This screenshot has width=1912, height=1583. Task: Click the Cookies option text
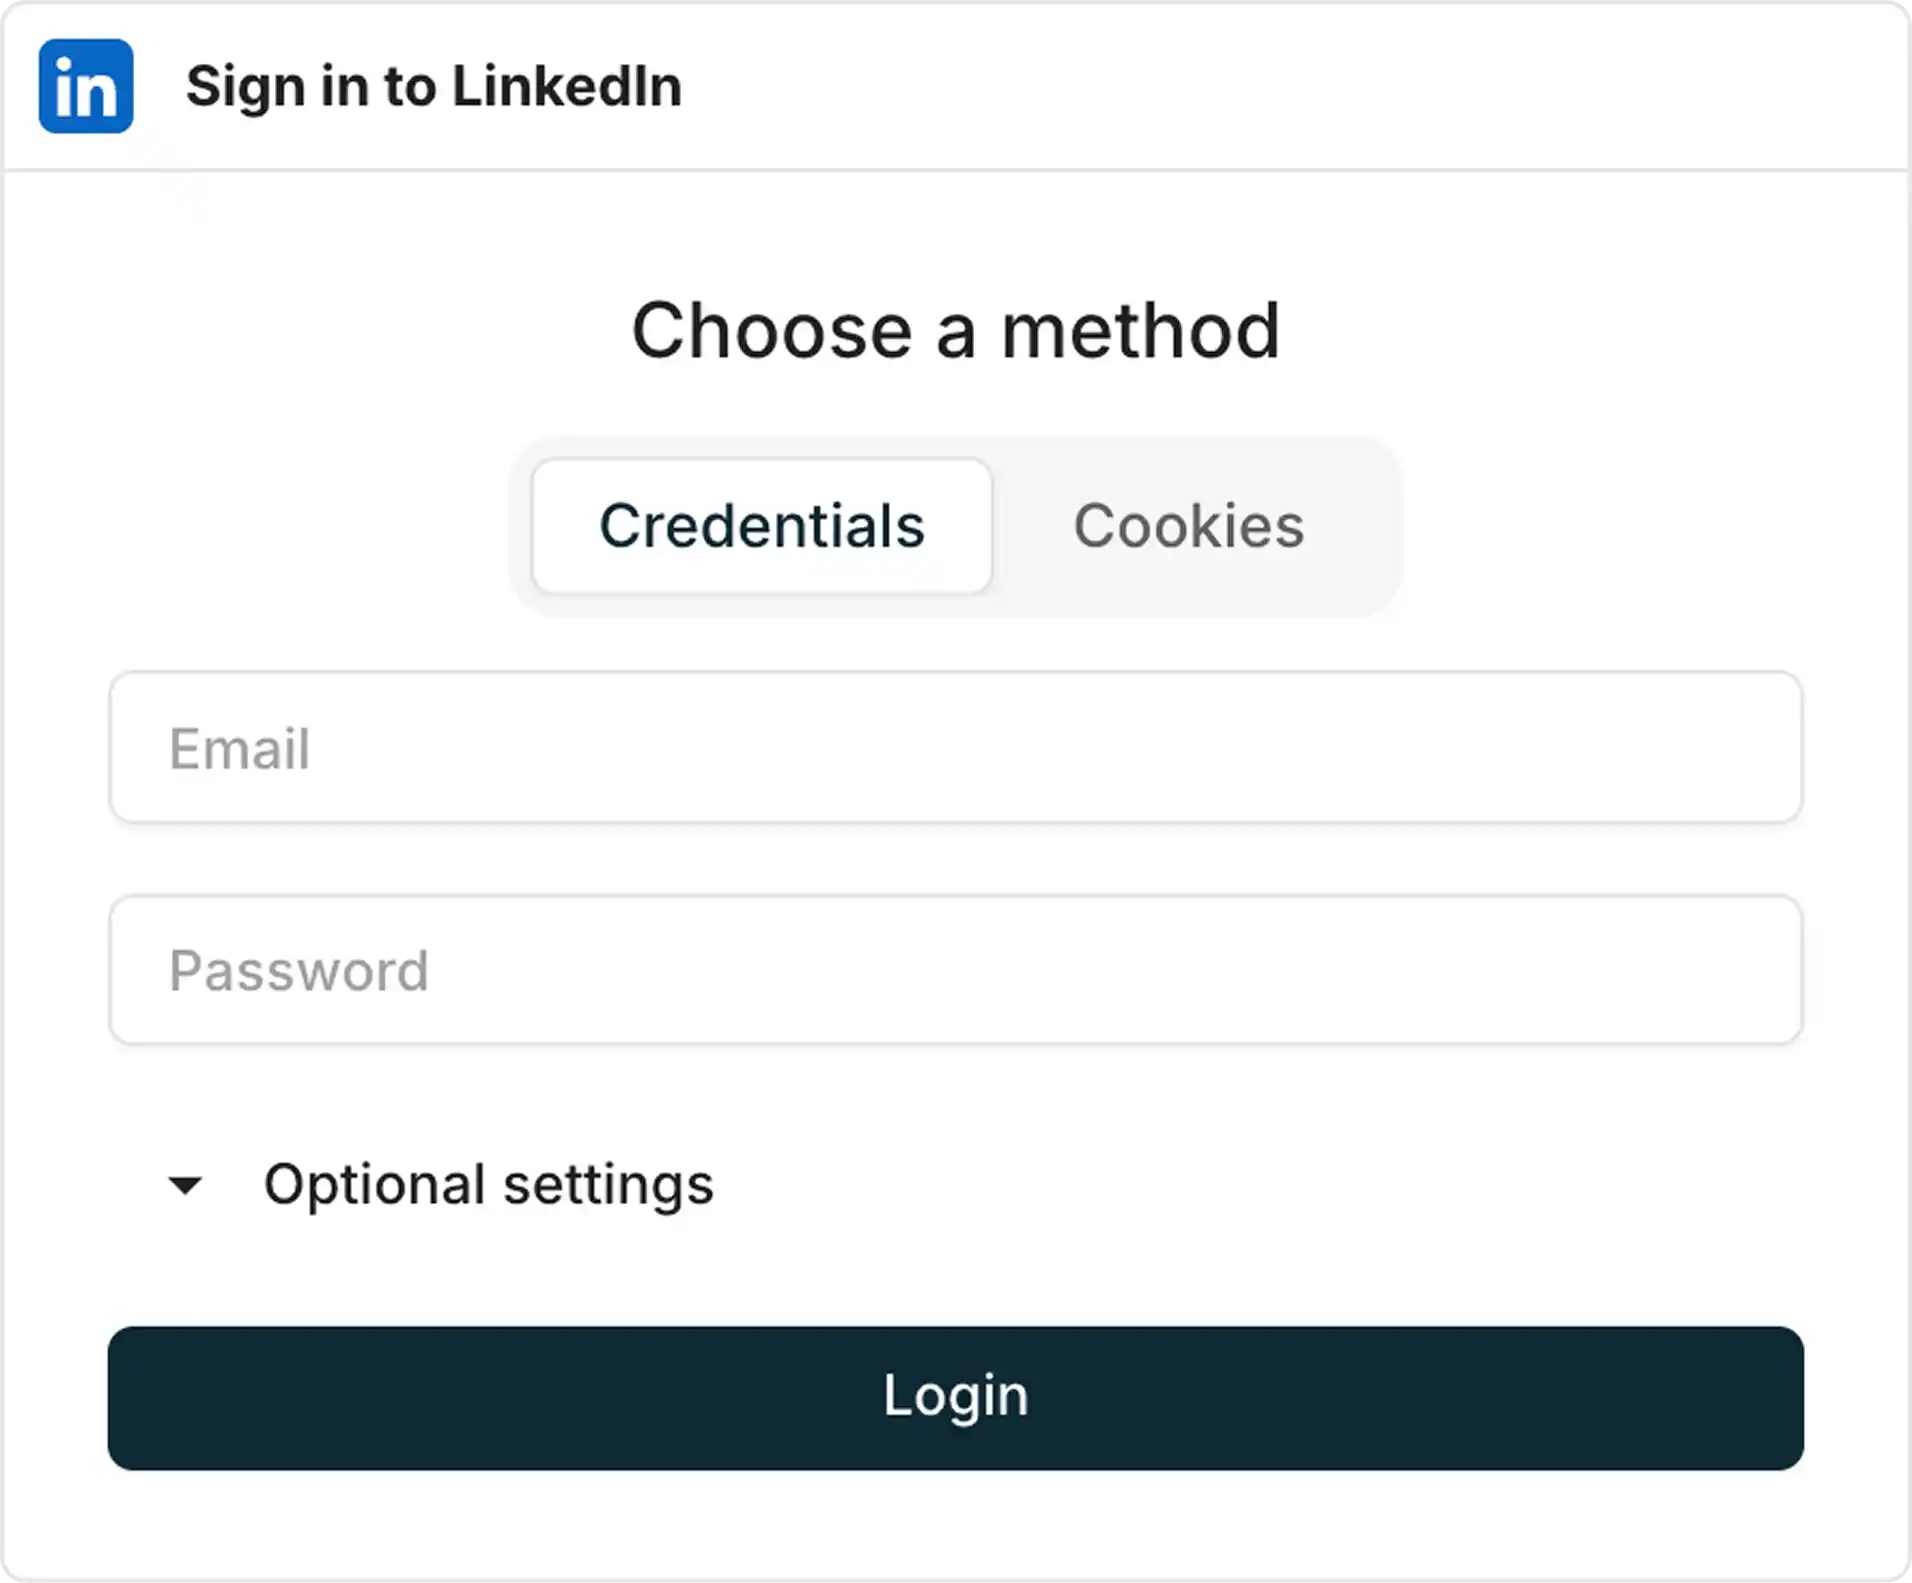point(1188,526)
